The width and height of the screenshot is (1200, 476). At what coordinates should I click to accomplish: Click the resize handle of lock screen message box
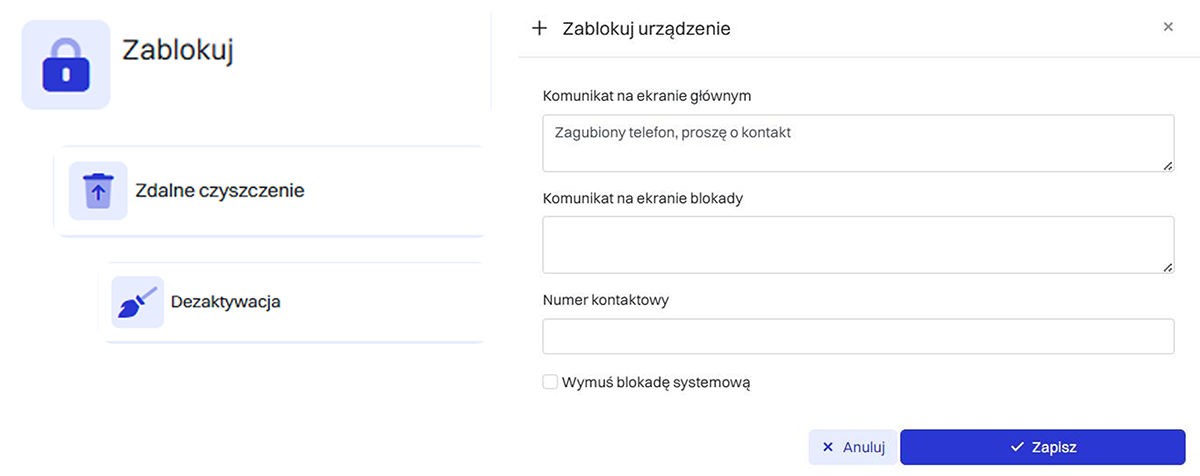[x=1167, y=267]
